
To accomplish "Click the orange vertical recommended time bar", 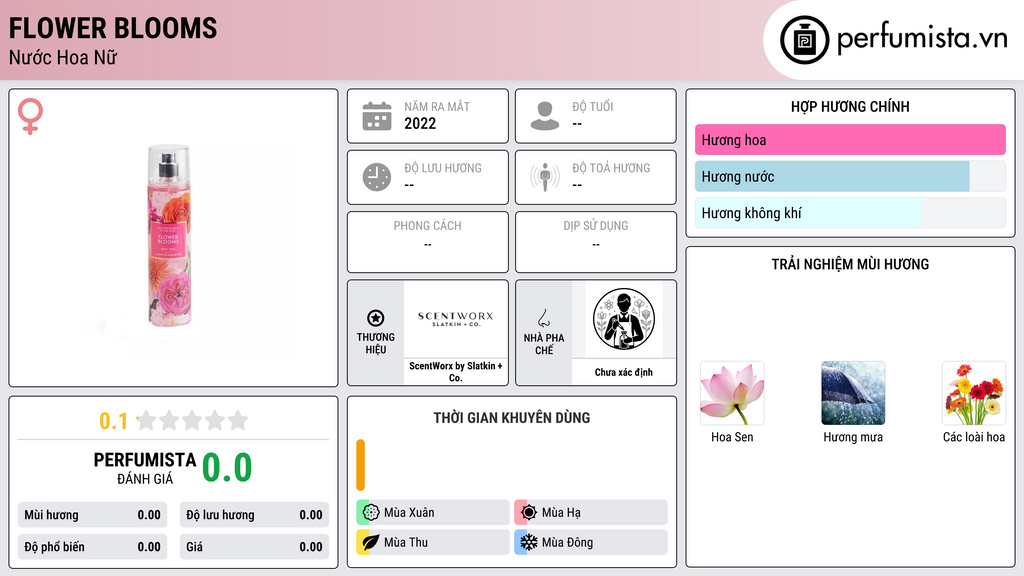I will pyautogui.click(x=360, y=465).
